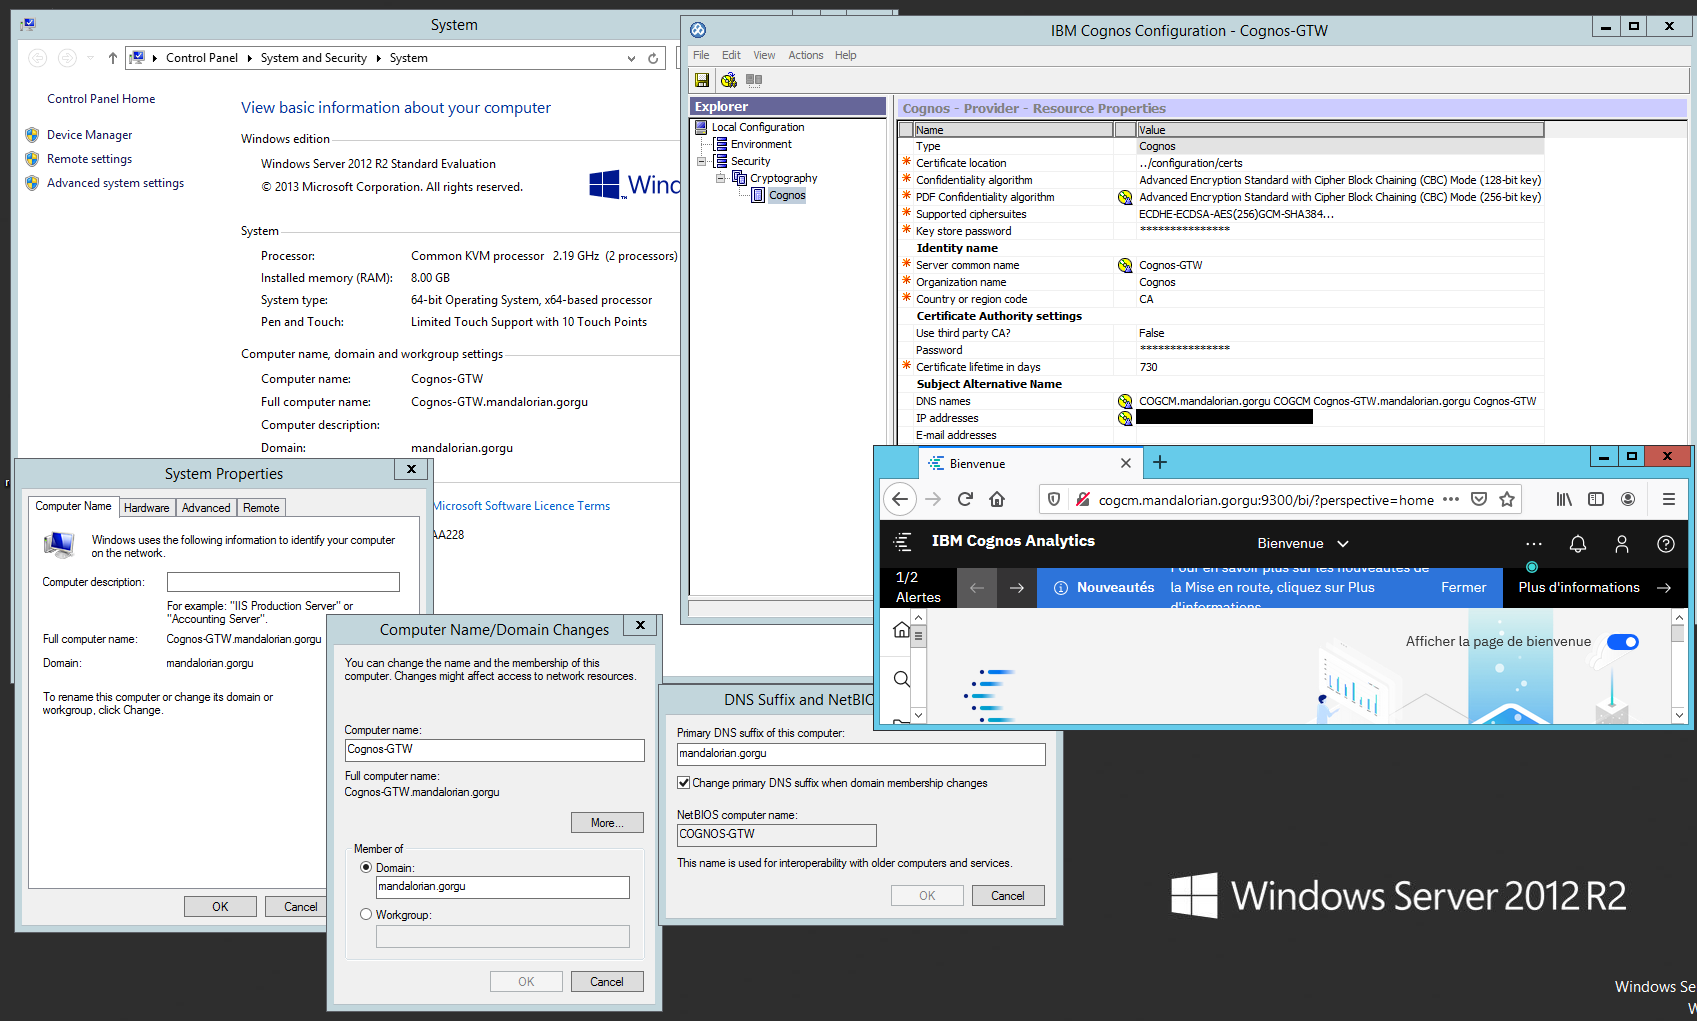Reload the Cognos Analytics page in Firefox

pos(965,499)
